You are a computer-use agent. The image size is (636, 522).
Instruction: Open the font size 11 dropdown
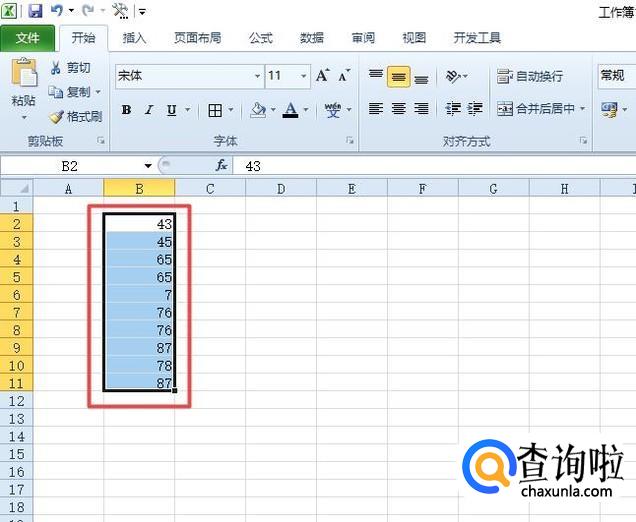303,76
